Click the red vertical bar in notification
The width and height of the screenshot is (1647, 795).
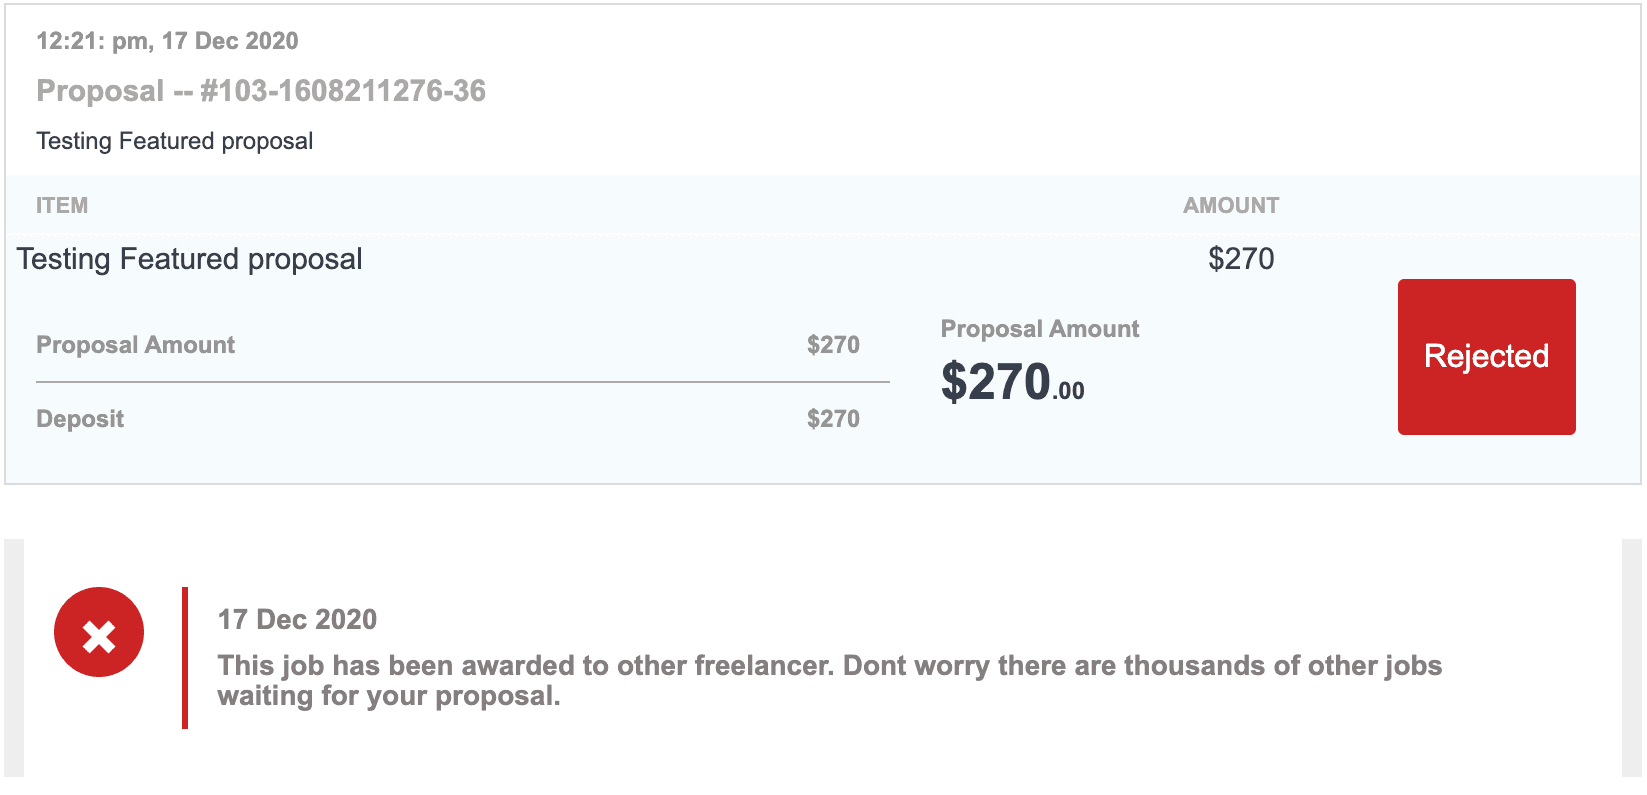coord(185,658)
